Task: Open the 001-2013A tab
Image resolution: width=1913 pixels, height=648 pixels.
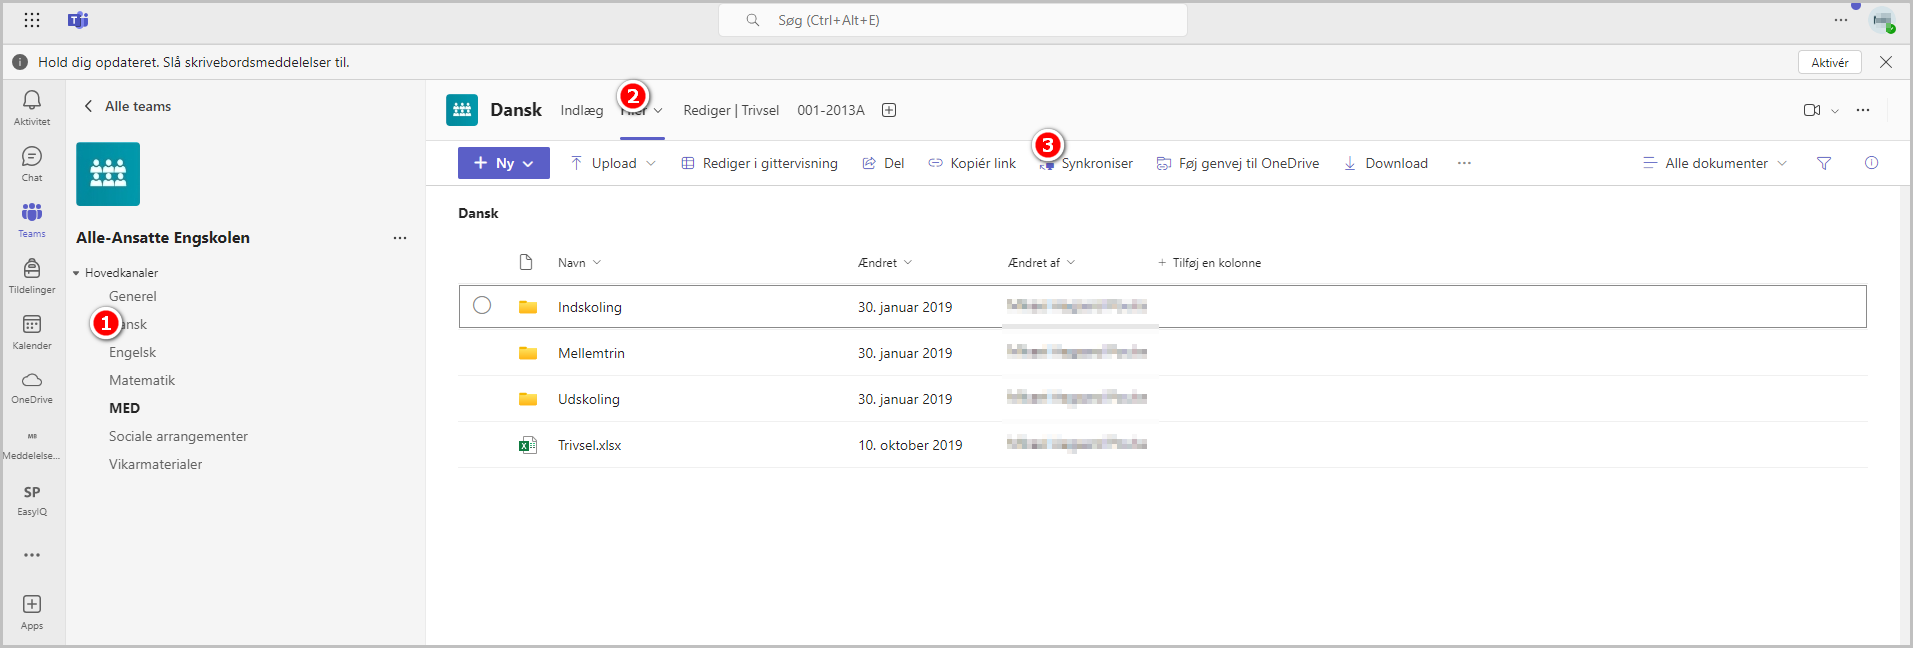Action: pyautogui.click(x=831, y=110)
